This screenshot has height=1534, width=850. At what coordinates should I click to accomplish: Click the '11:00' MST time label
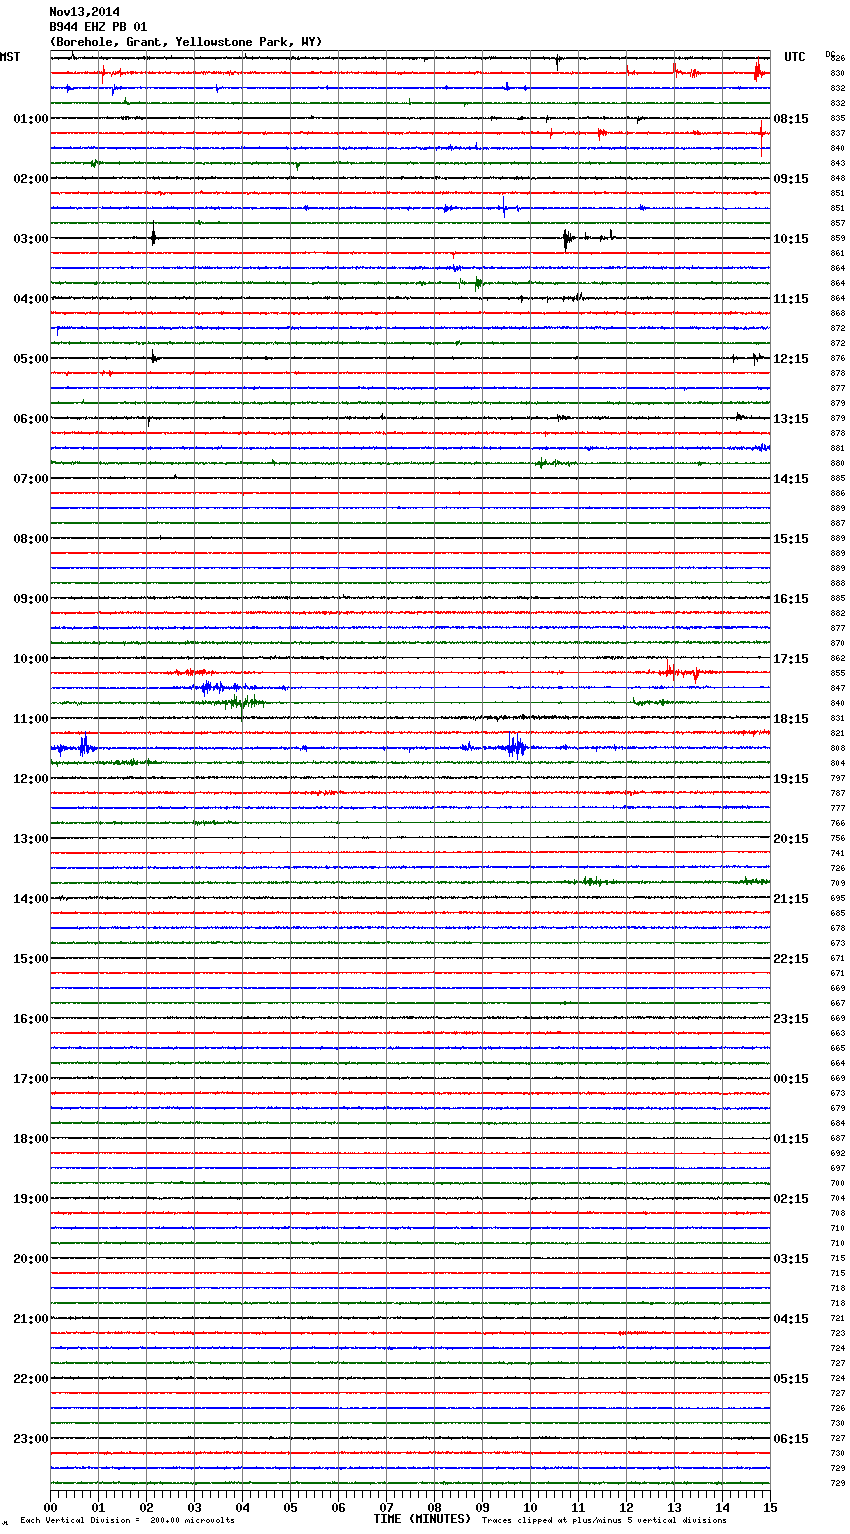pyautogui.click(x=31, y=719)
